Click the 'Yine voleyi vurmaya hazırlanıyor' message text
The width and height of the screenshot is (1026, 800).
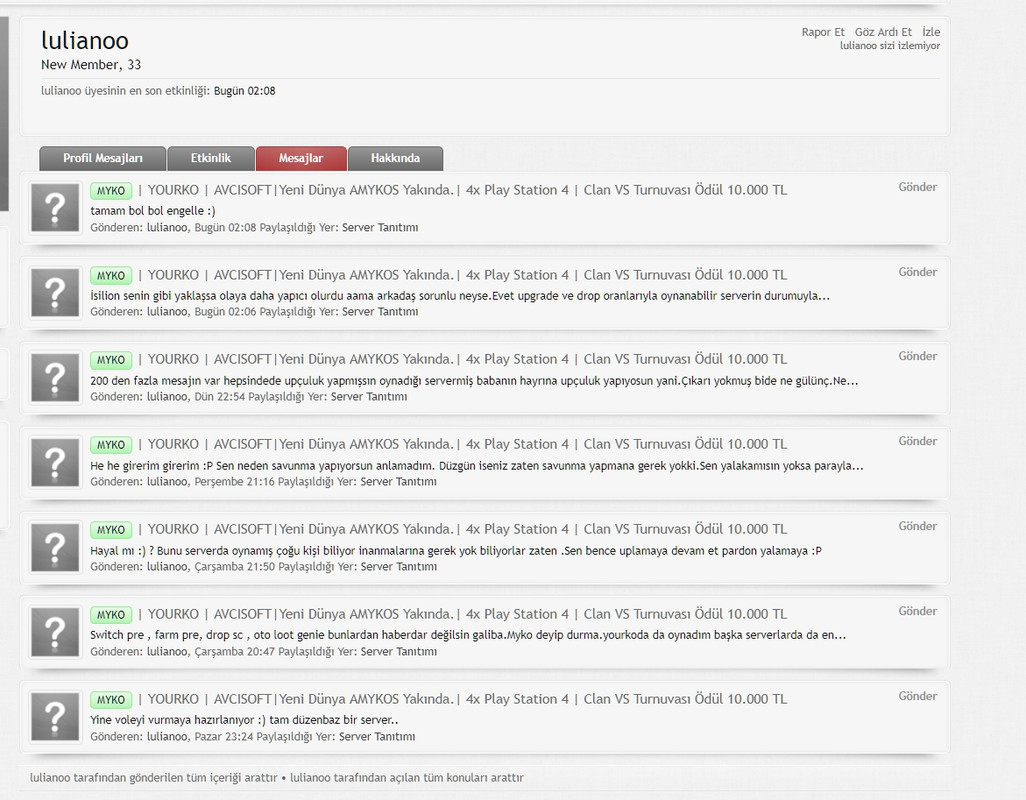coord(244,720)
